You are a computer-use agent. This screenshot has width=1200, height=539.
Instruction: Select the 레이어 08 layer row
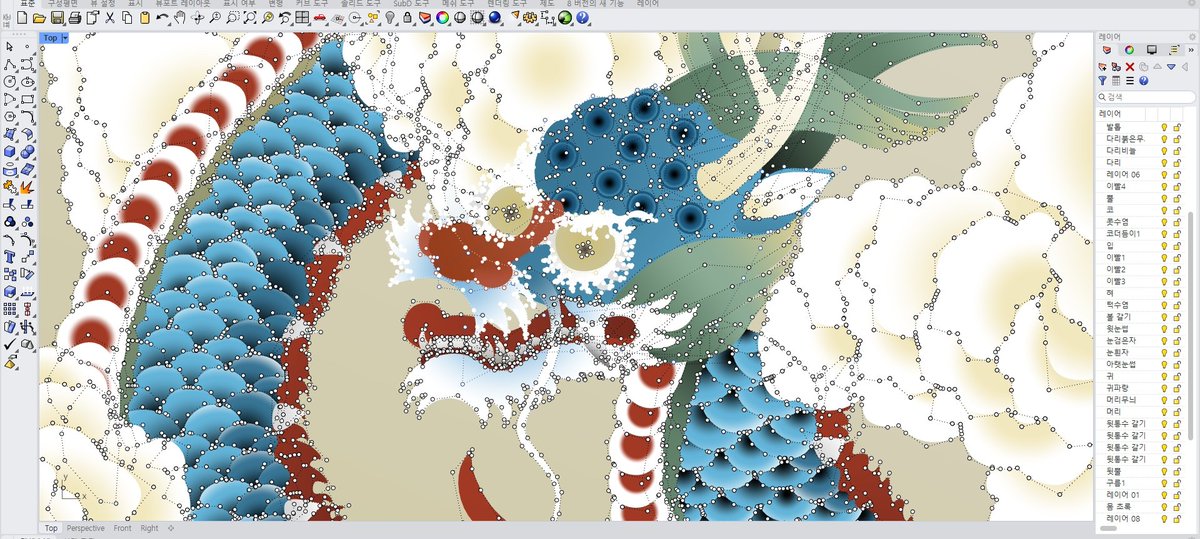[x=1144, y=519]
